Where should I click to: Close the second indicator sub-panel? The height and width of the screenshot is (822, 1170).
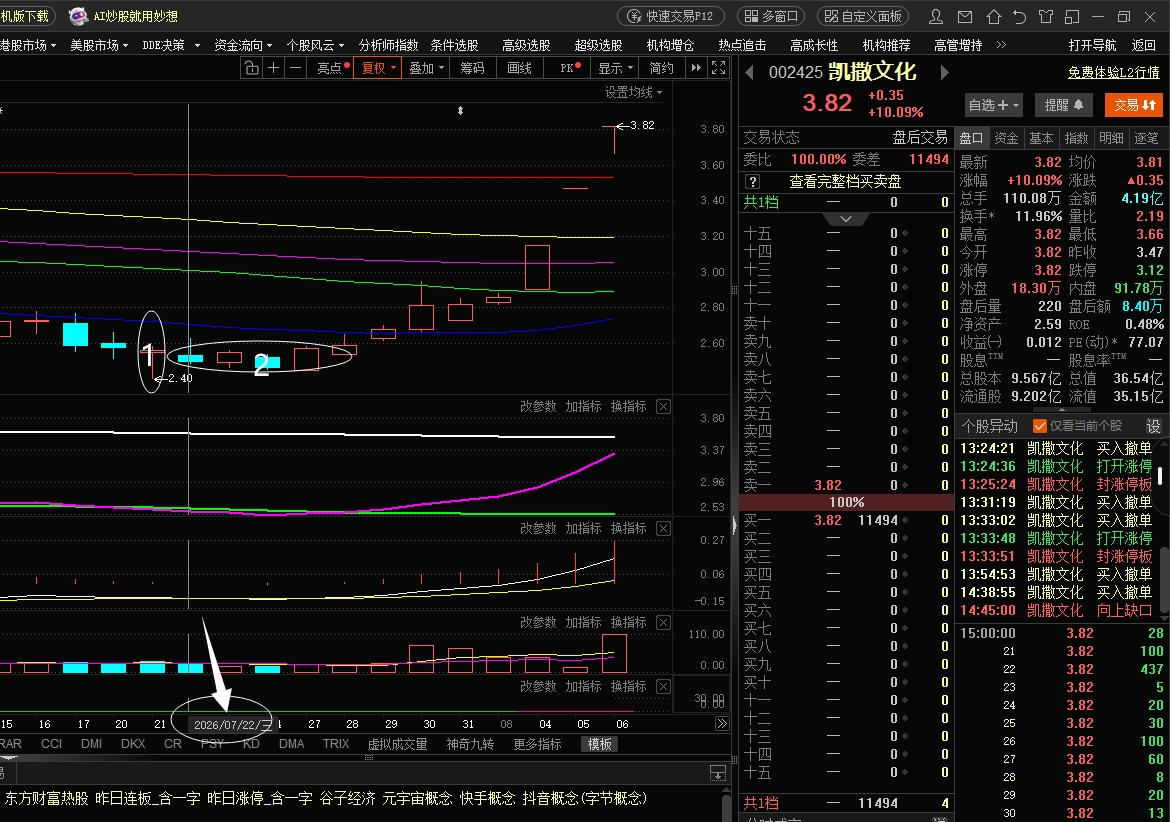point(663,528)
